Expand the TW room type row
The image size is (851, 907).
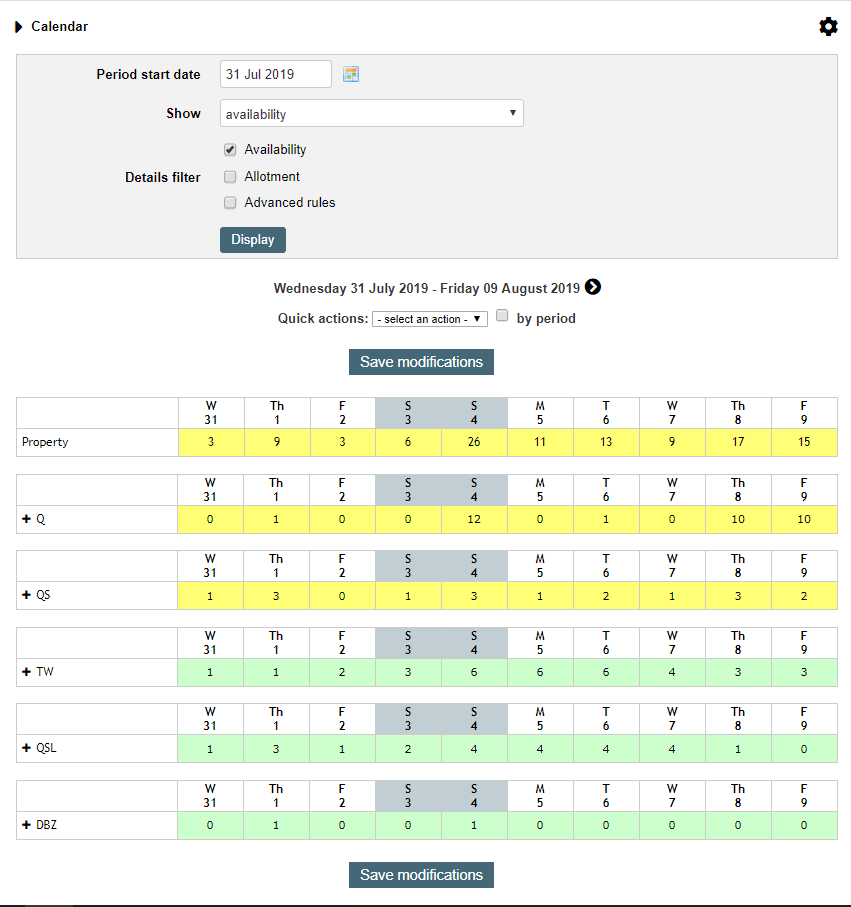click(x=24, y=672)
